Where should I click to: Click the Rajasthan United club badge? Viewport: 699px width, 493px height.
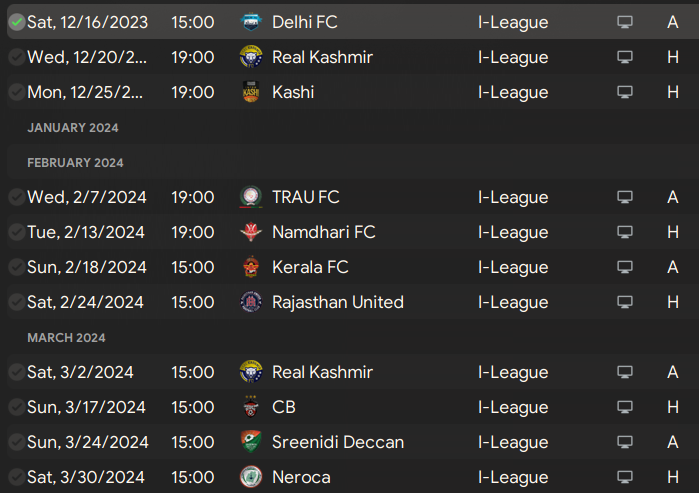point(251,302)
